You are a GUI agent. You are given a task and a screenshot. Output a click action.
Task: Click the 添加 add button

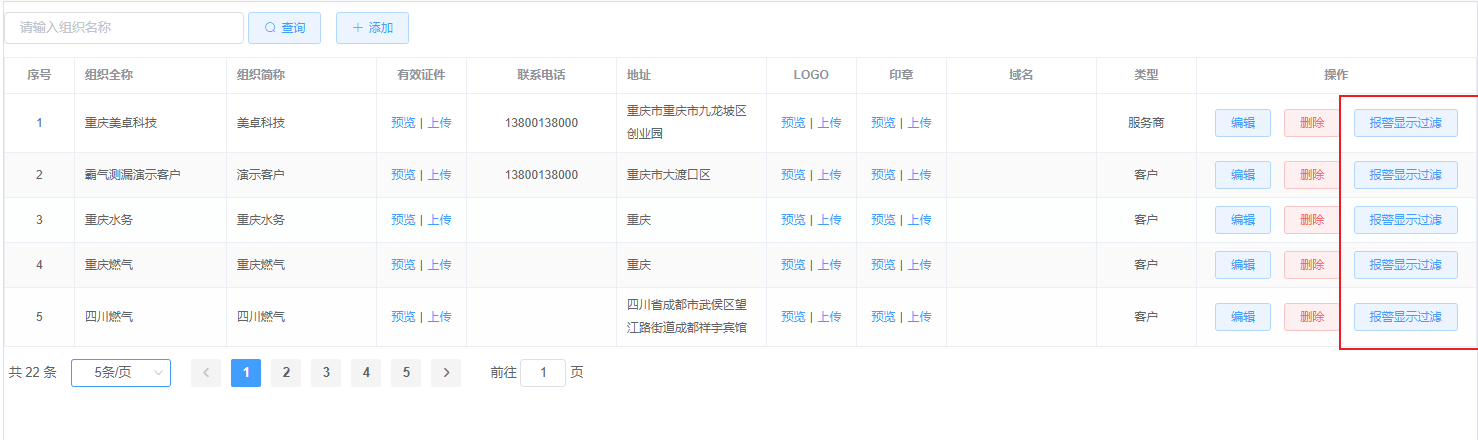click(x=372, y=28)
